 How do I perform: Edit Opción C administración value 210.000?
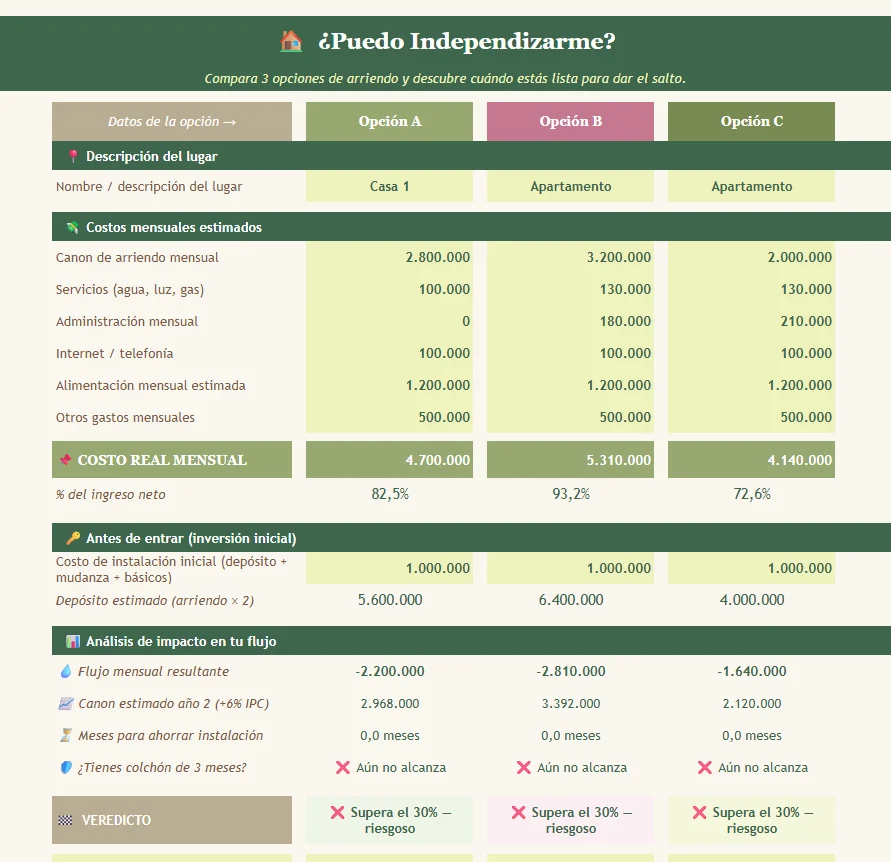[751, 321]
